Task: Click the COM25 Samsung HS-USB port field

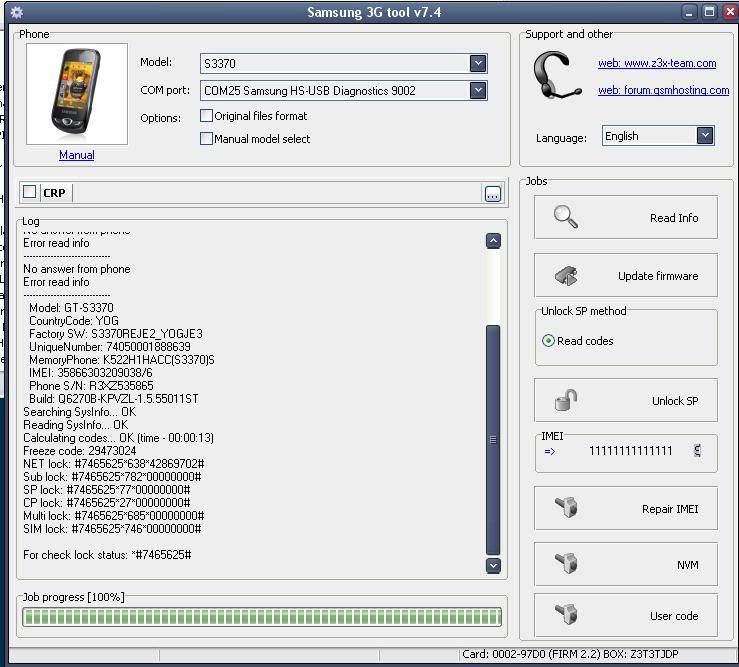Action: click(344, 91)
